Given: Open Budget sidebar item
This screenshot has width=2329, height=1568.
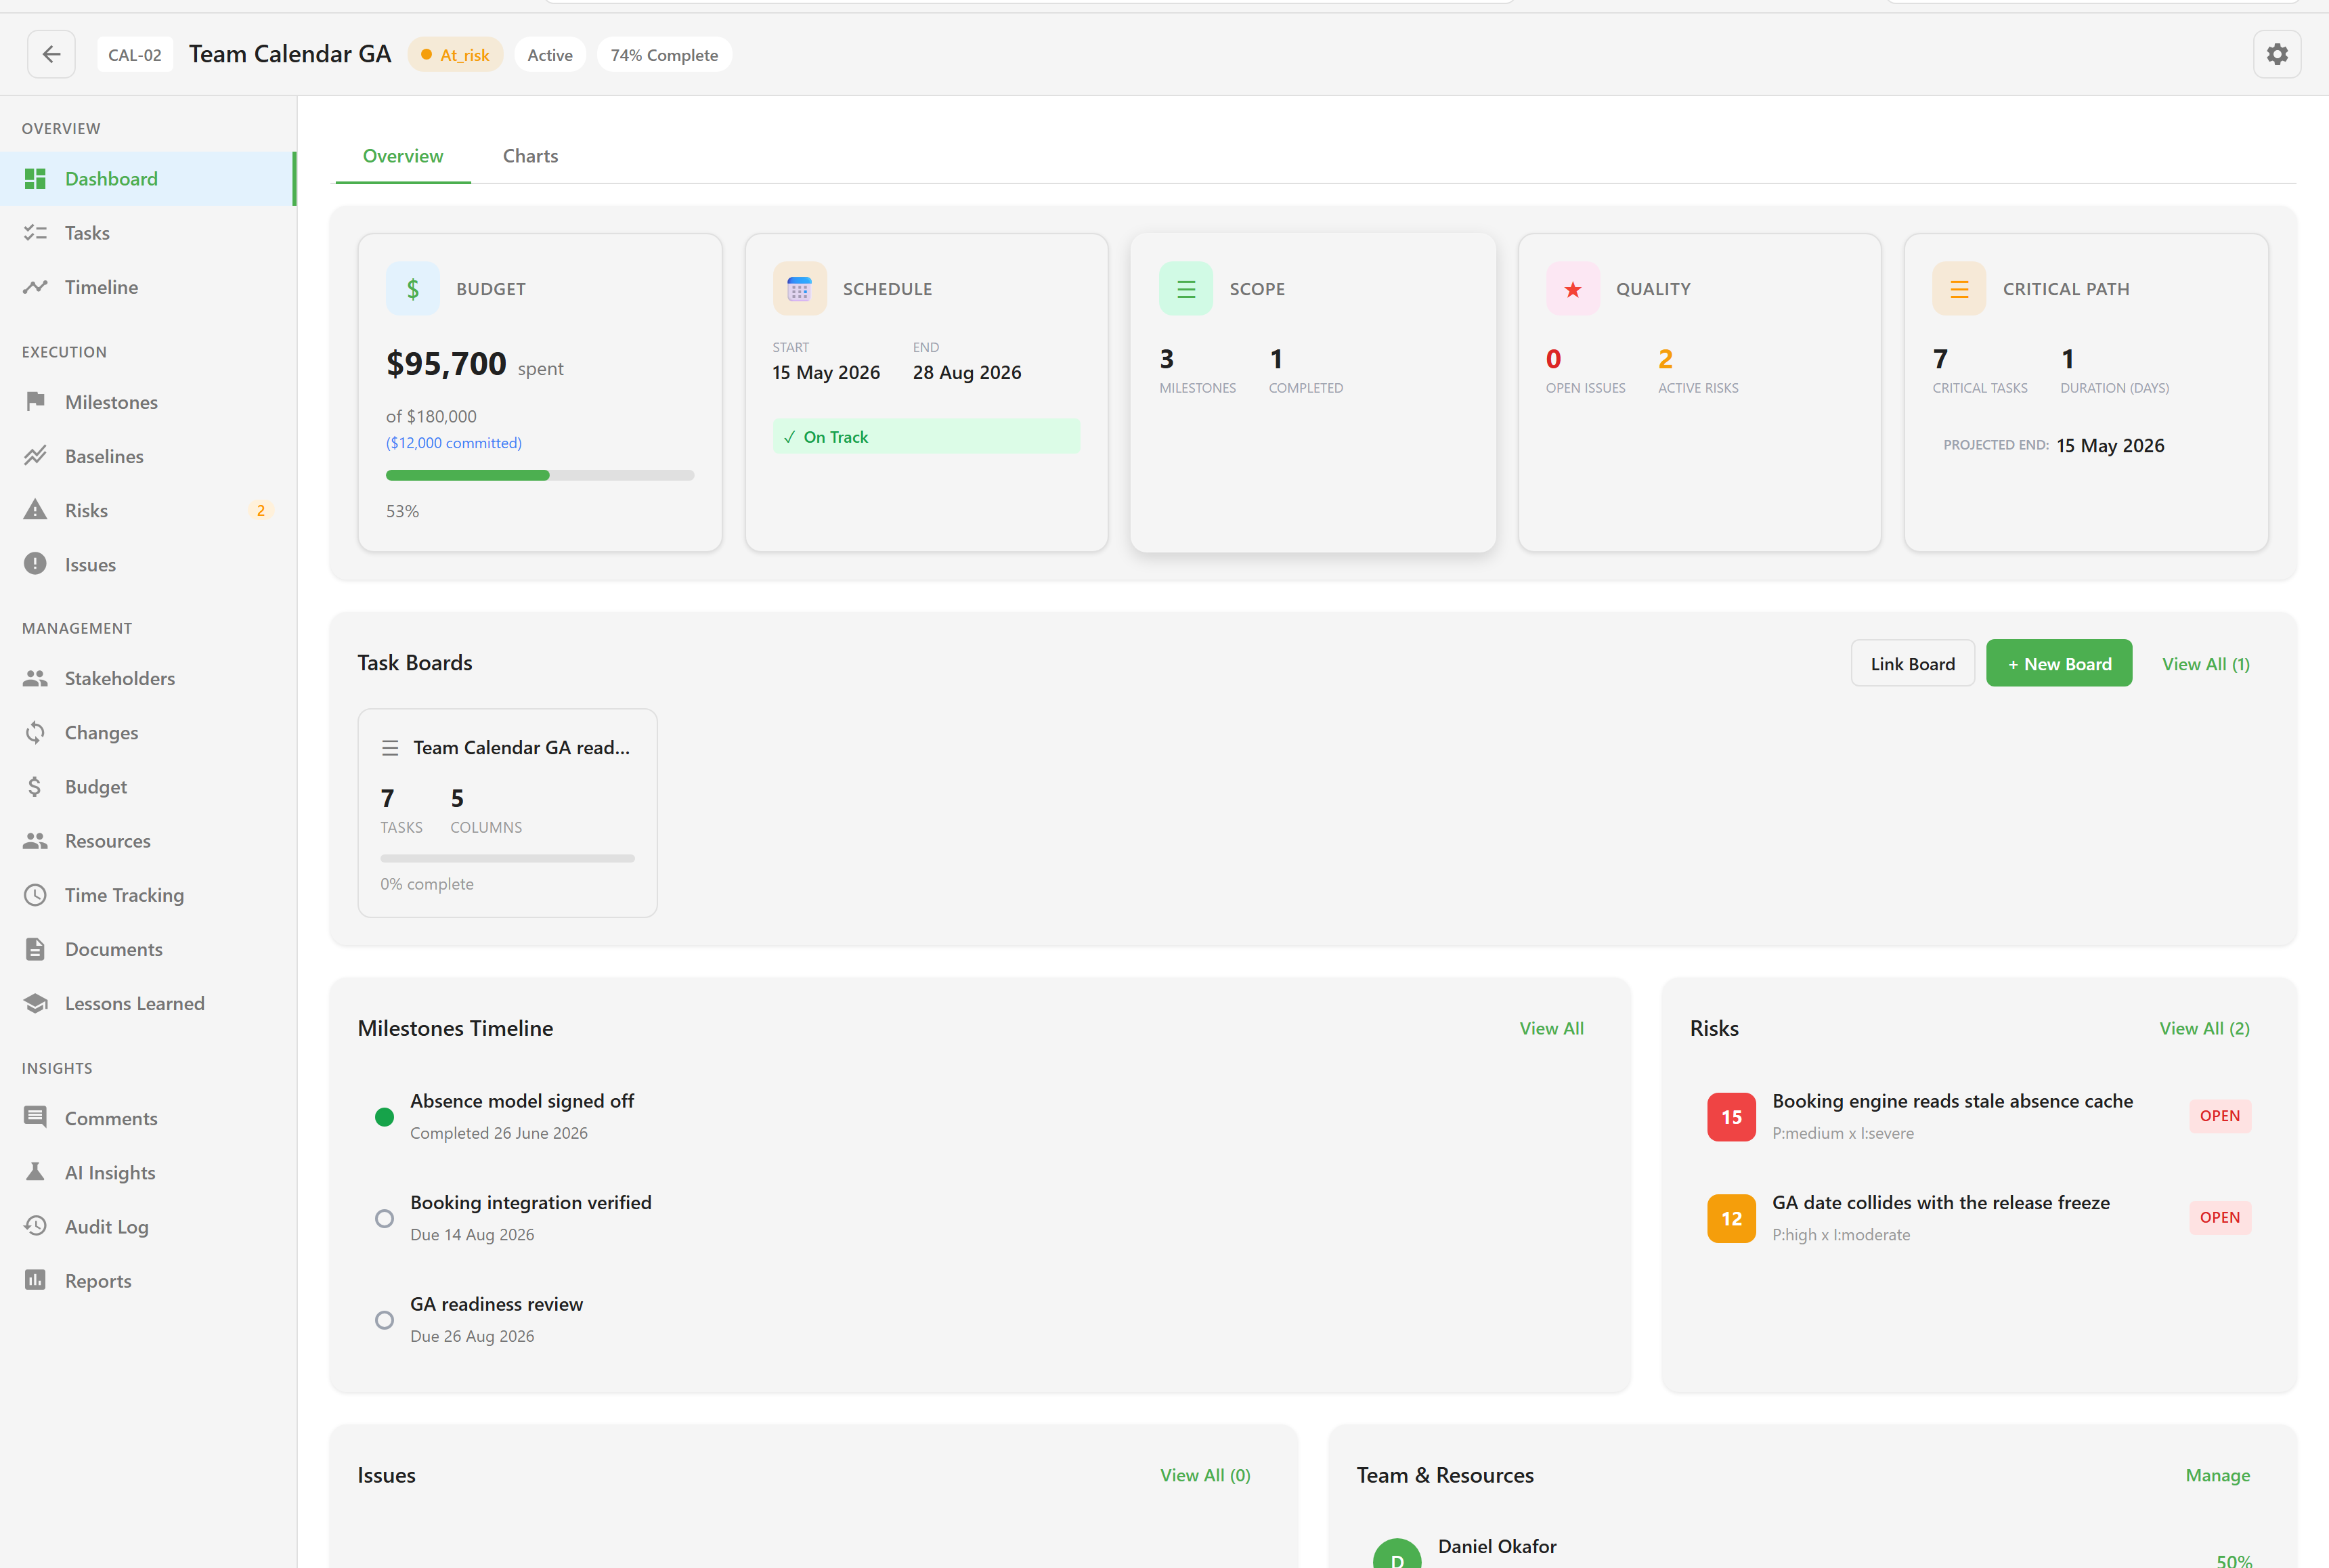Looking at the screenshot, I should click(148, 787).
